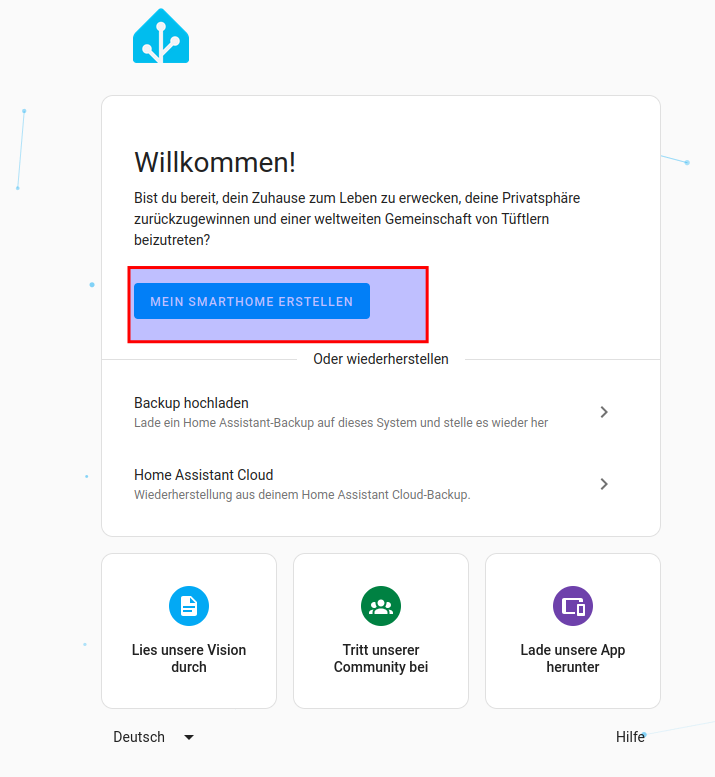
Task: Click the chevron next to Backup hochladen
Action: click(603, 412)
